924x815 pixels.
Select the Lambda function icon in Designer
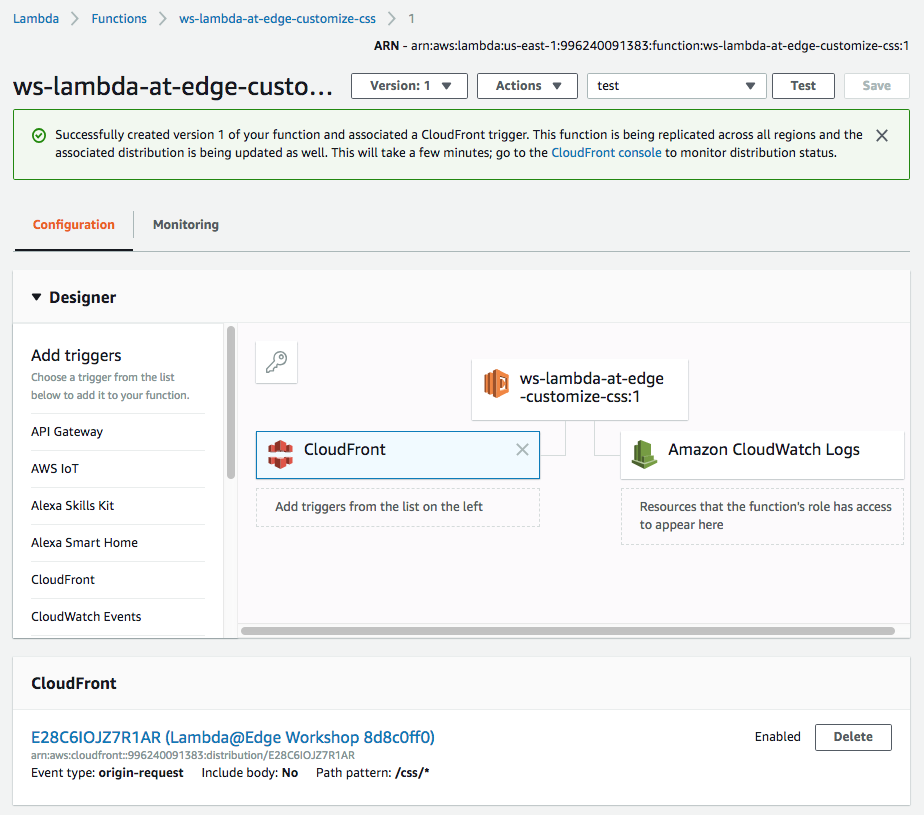point(496,383)
